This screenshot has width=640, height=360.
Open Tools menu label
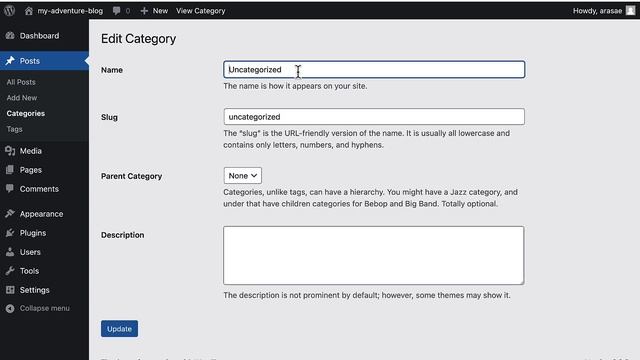(29, 271)
